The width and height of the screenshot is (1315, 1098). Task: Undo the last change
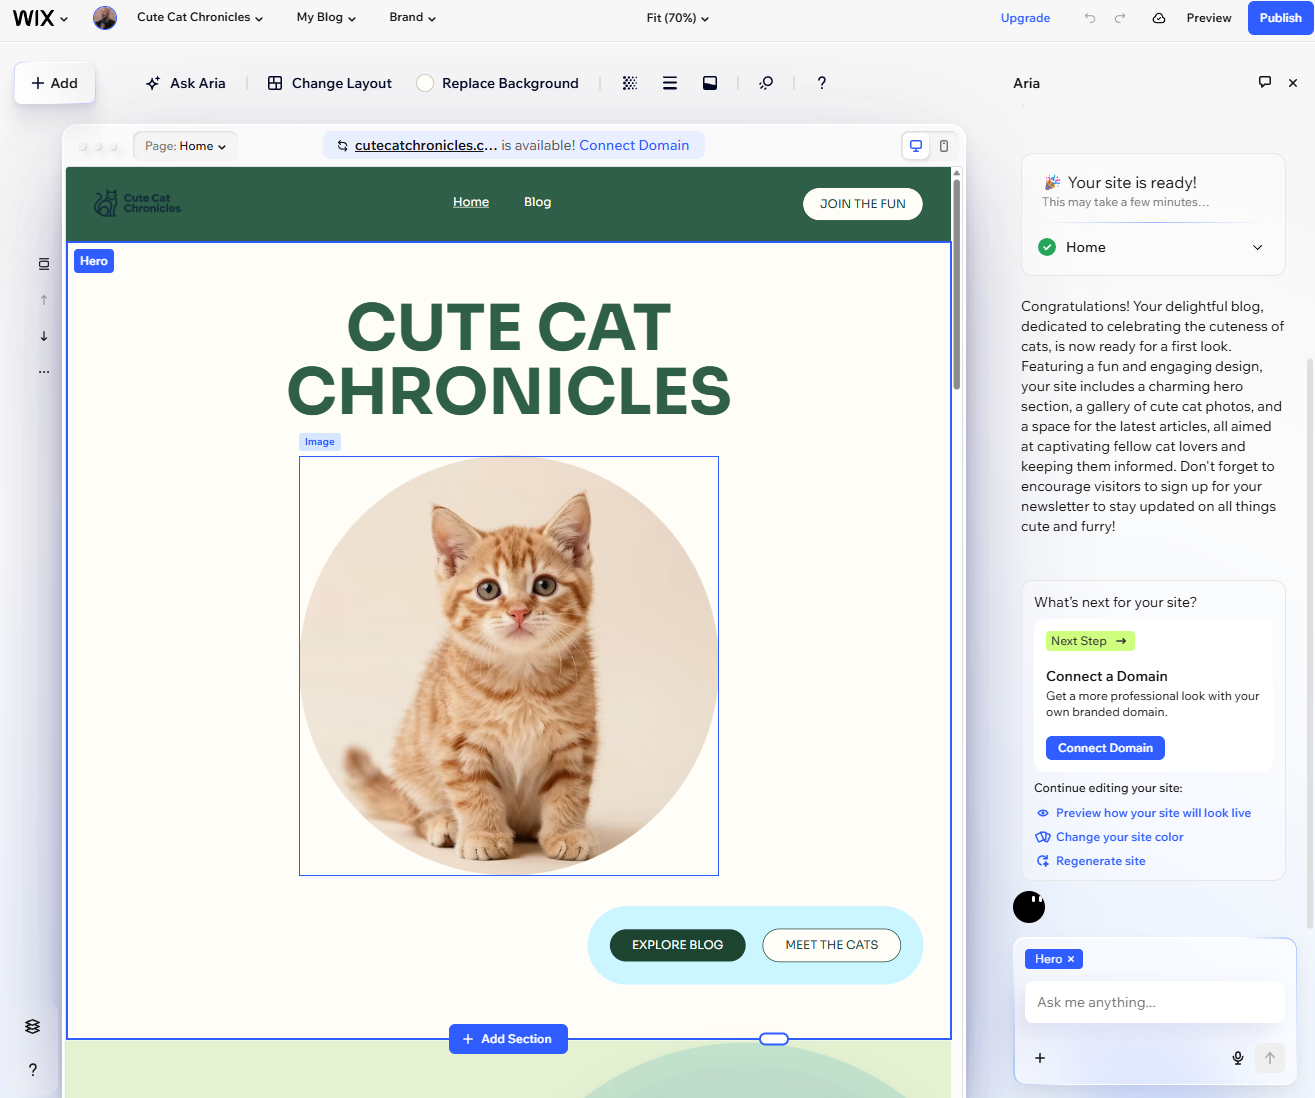[x=1089, y=17]
